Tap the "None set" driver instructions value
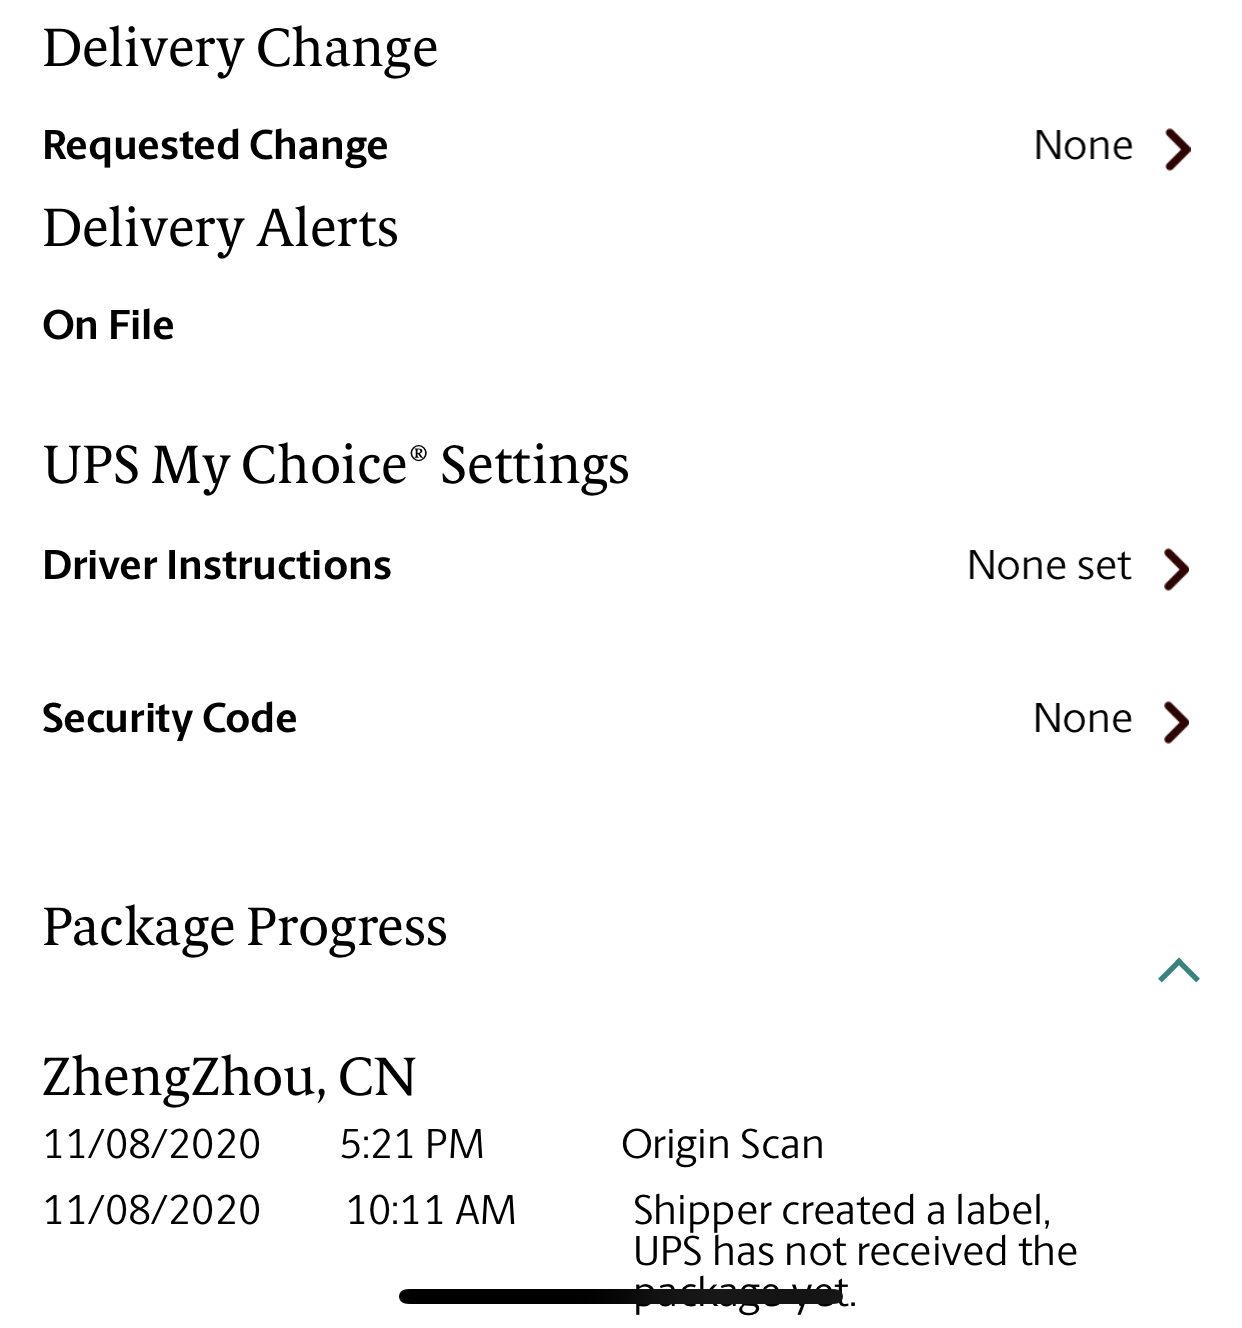The image size is (1242, 1328). pyautogui.click(x=1049, y=566)
